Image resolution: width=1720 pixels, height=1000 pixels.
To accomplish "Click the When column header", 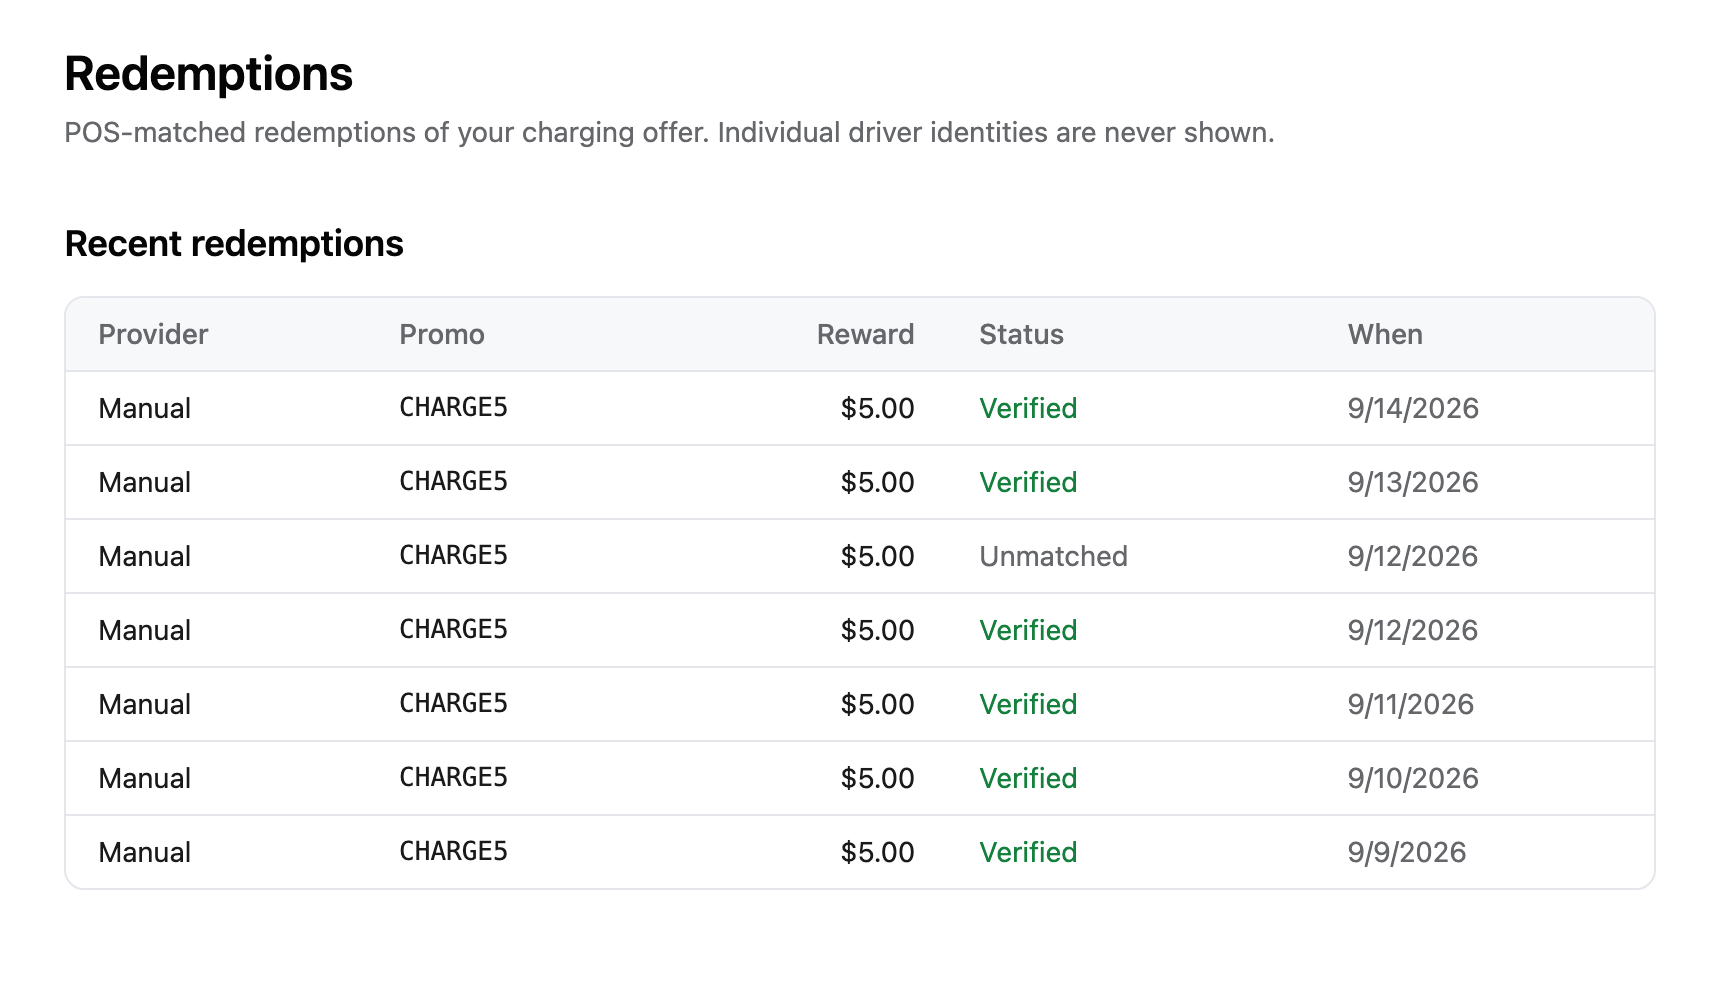I will (1385, 334).
